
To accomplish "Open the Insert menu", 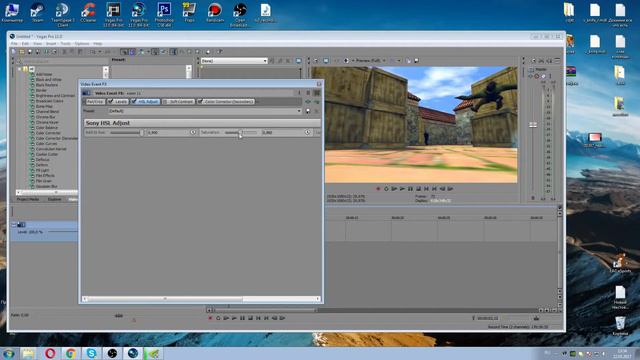I will [51, 44].
